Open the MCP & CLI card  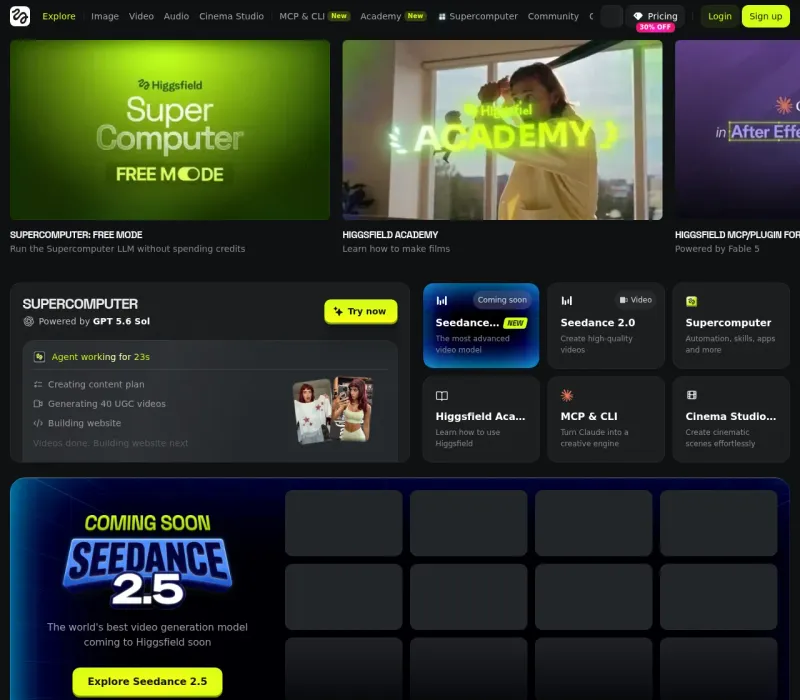606,419
